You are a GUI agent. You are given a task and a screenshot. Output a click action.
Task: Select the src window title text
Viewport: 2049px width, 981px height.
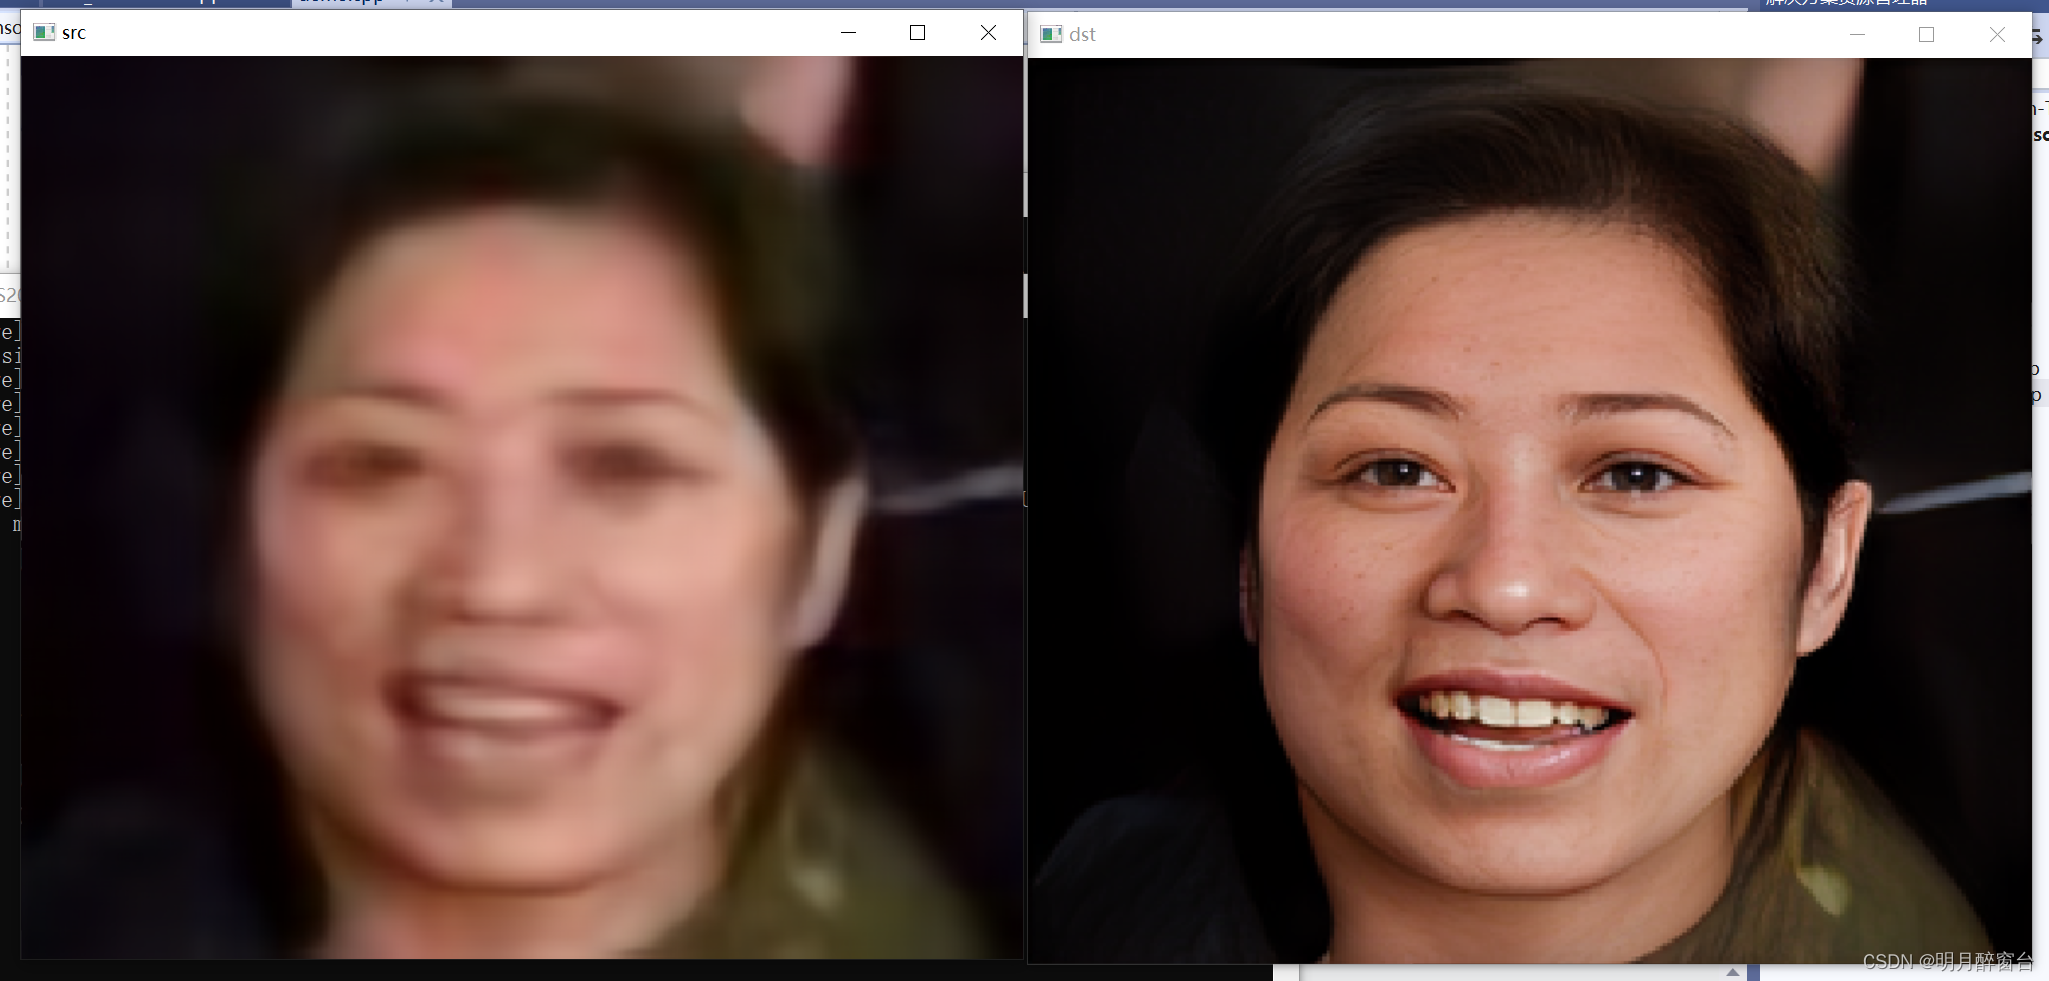tap(74, 33)
